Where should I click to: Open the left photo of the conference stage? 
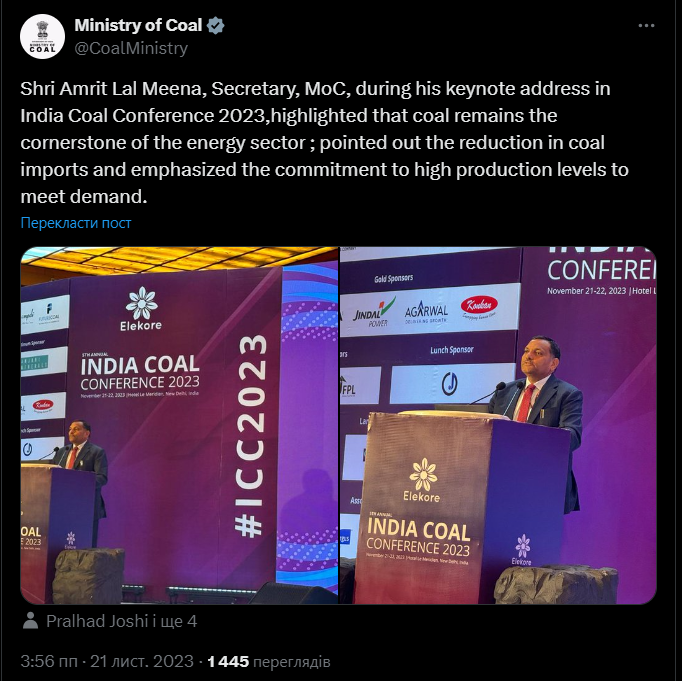(179, 425)
